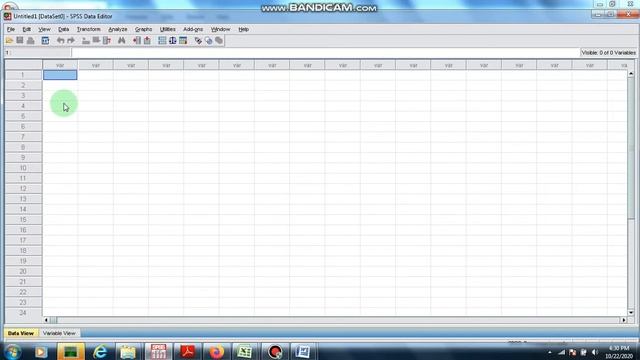Open the Dialog Recall toolbar icon
This screenshot has height=360, width=640.
coord(45,40)
